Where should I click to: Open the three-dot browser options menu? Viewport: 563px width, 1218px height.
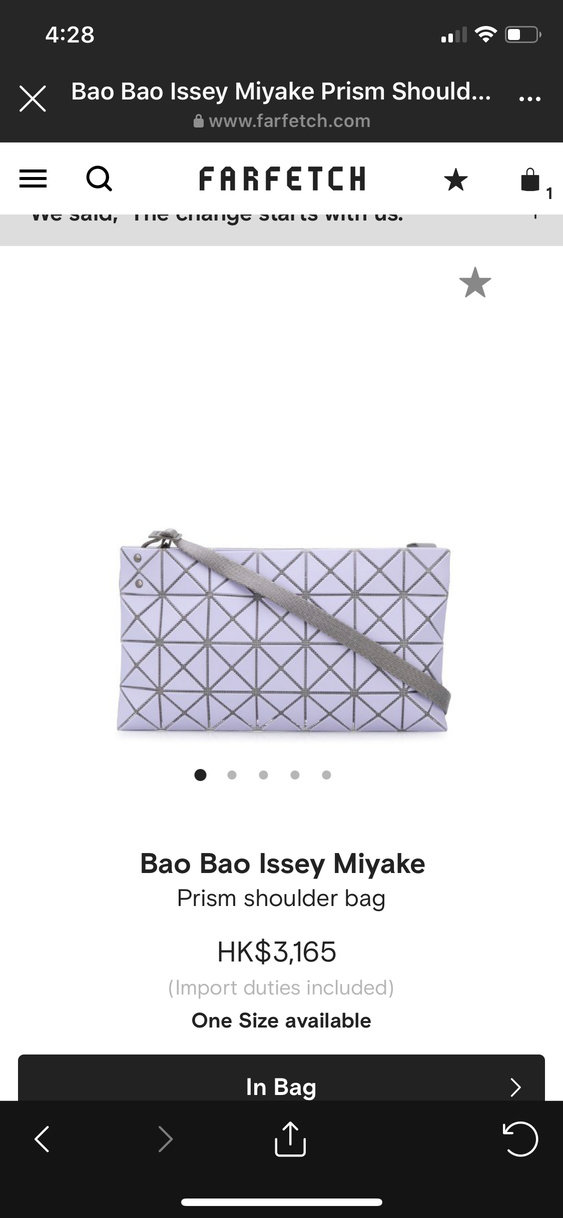tap(530, 98)
